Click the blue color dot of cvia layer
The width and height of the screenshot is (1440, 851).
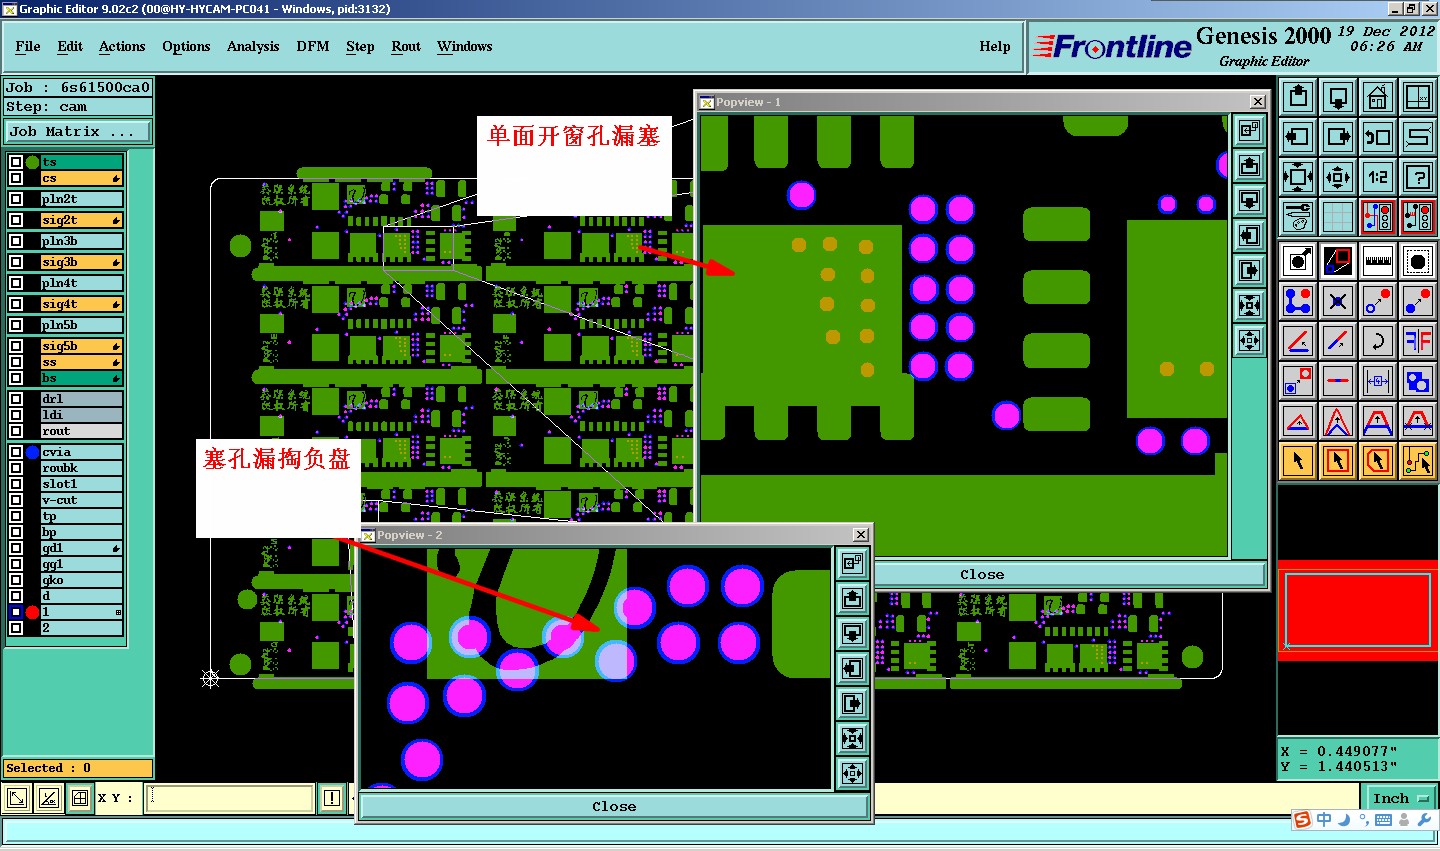[x=32, y=452]
